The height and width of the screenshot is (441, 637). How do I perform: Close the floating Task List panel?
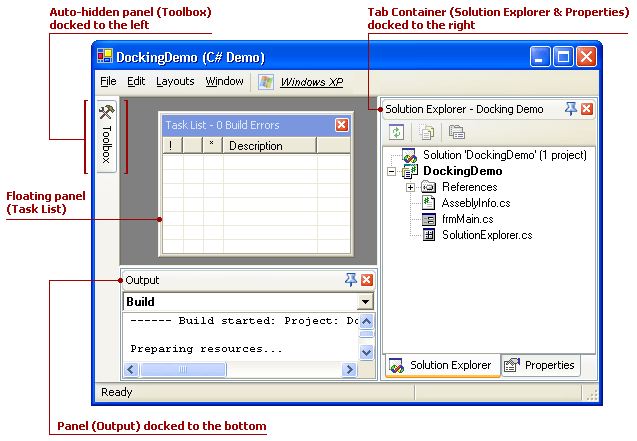click(341, 125)
